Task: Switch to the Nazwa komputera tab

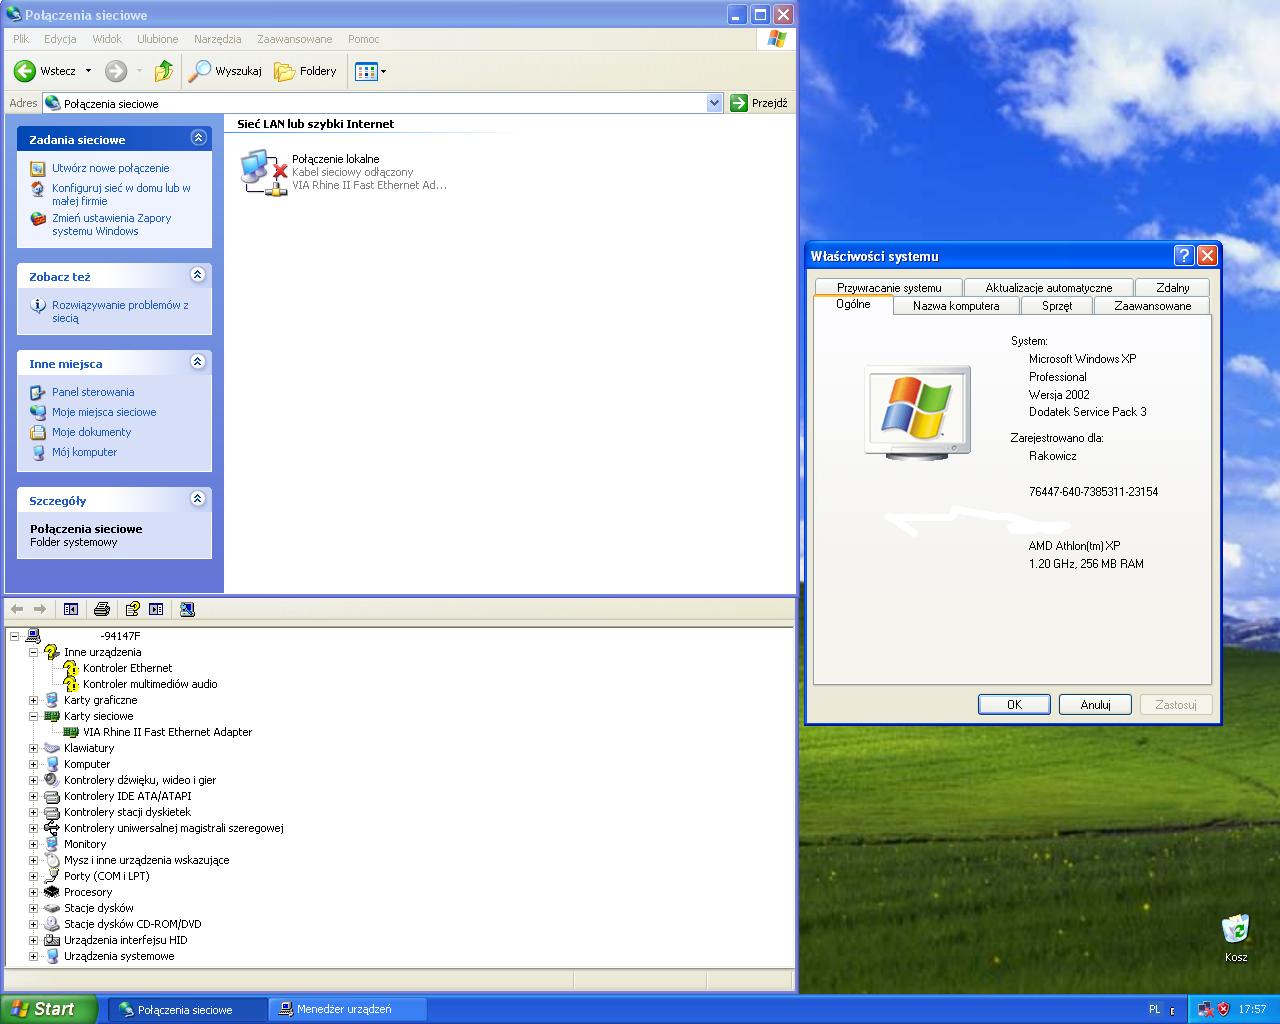Action: pos(956,306)
